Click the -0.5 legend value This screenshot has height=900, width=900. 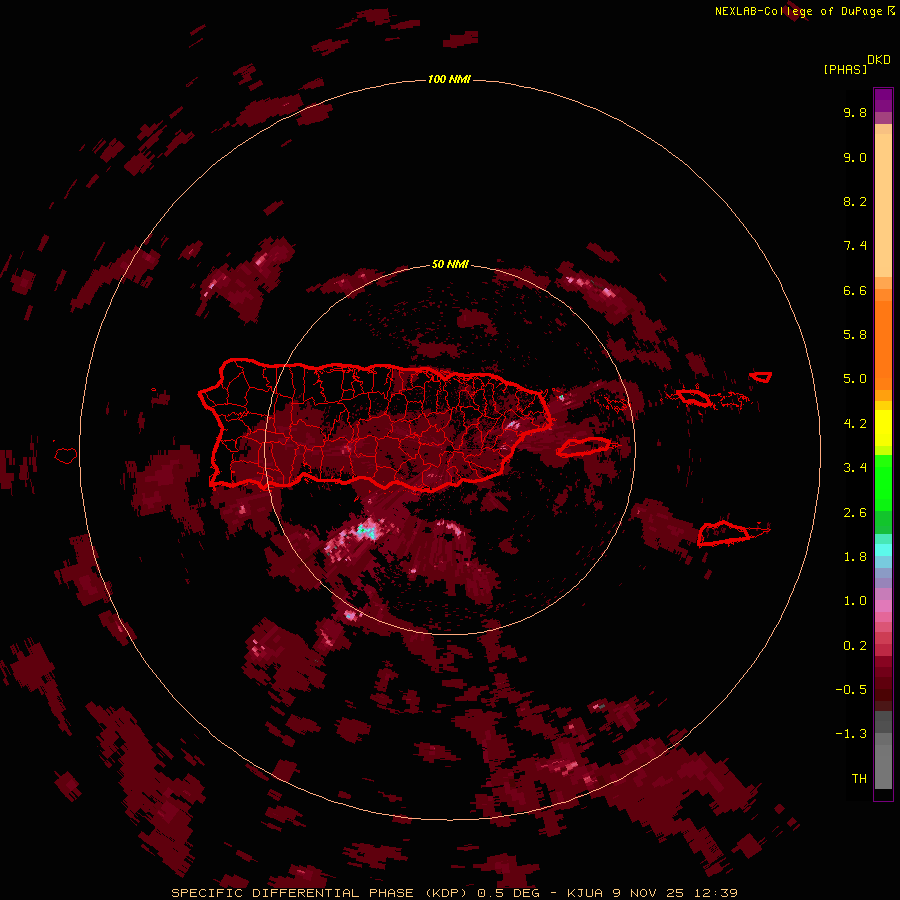pyautogui.click(x=851, y=690)
